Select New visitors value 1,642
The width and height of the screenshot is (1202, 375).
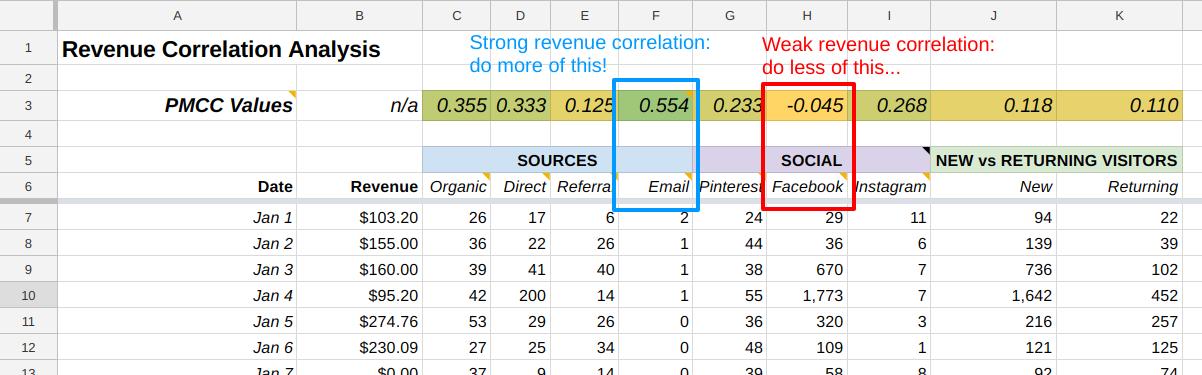pos(993,295)
